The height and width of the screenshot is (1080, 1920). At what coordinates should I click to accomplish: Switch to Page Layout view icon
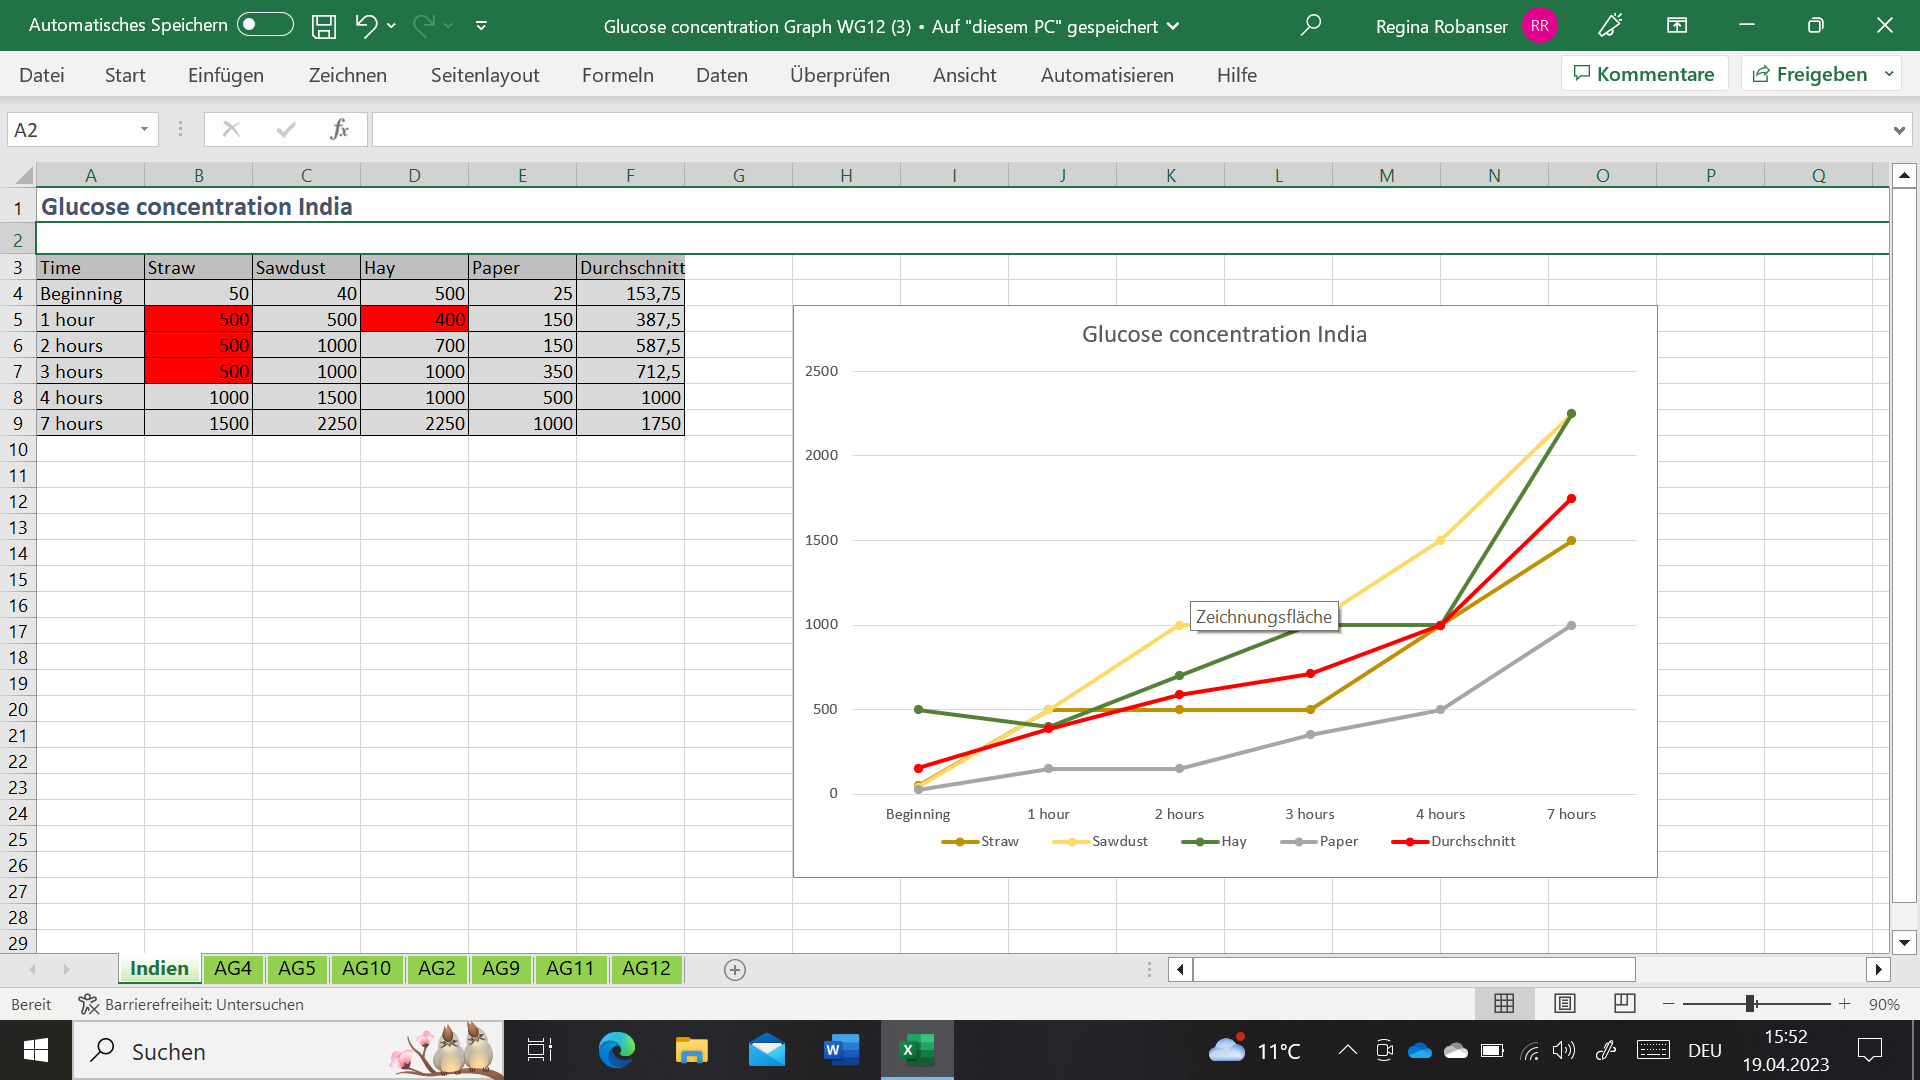click(x=1564, y=1003)
